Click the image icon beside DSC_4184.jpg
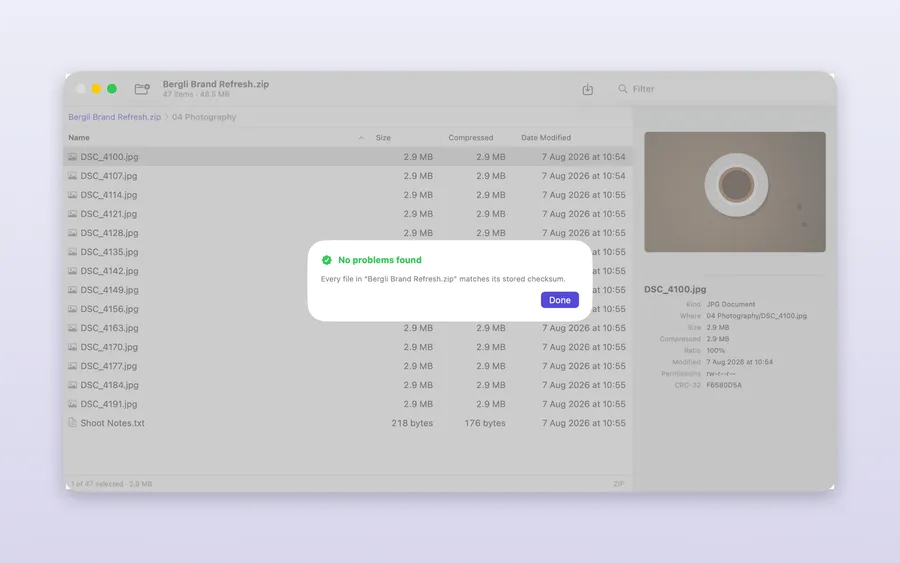The height and width of the screenshot is (563, 900). 72,385
